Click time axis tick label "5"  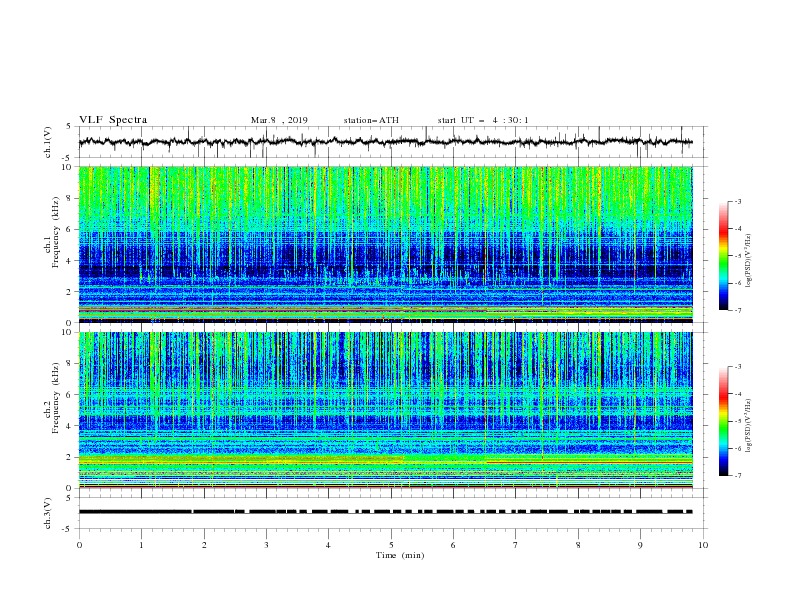point(391,545)
